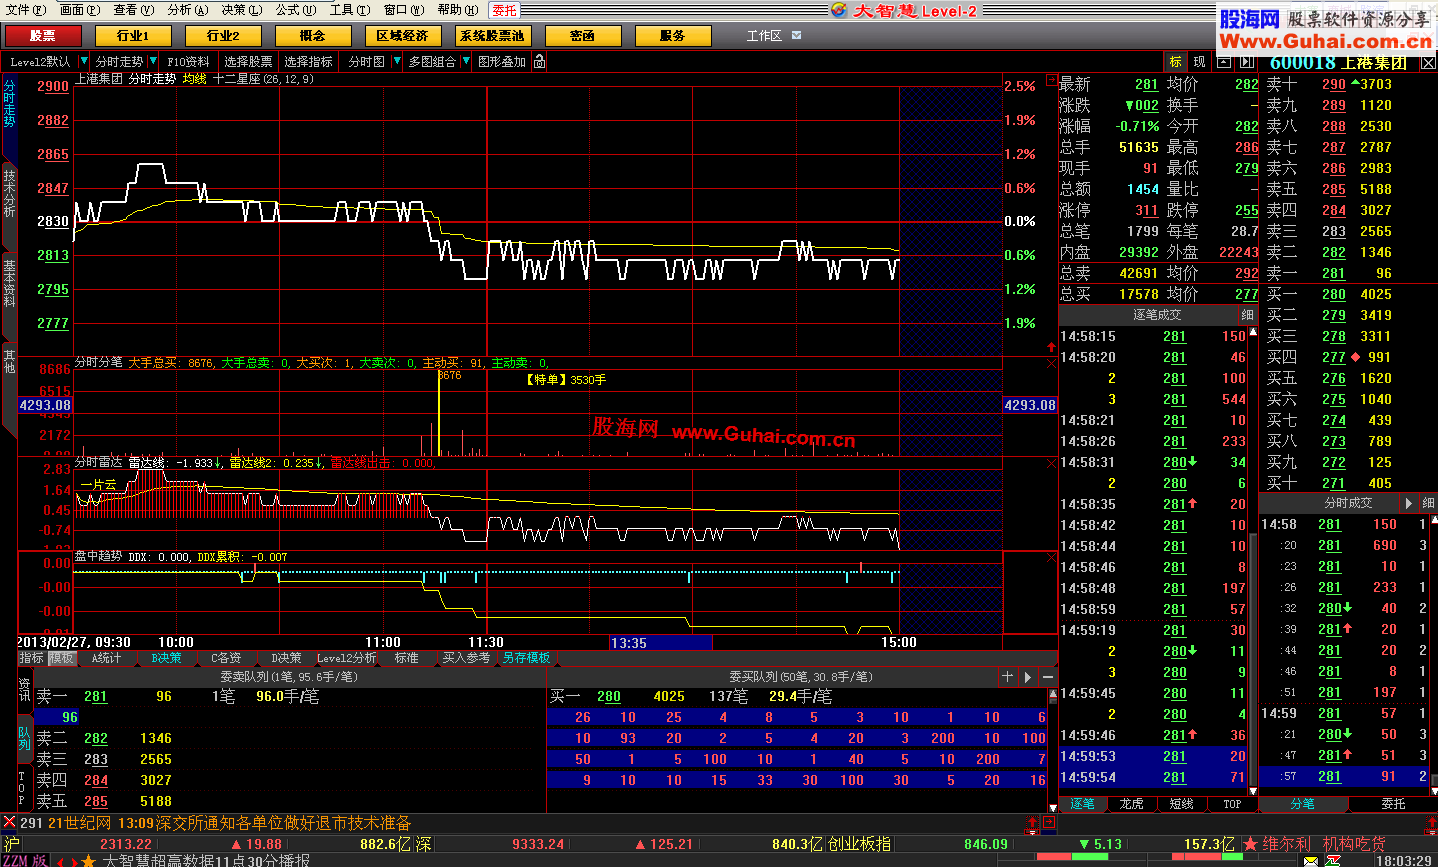Click the red up-arrow on main chart edge
The width and height of the screenshot is (1438, 867).
pos(1051,347)
